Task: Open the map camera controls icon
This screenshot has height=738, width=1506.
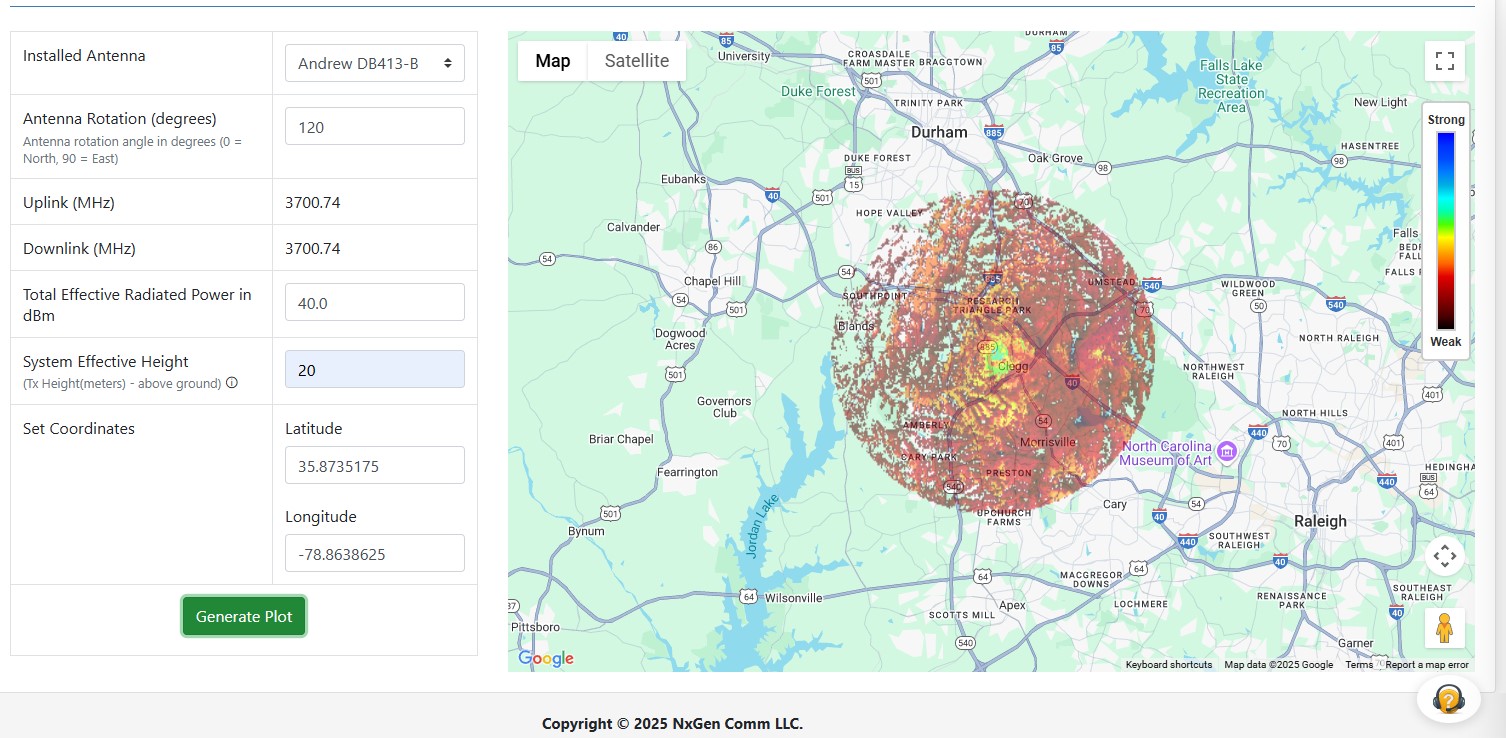Action: pyautogui.click(x=1444, y=555)
